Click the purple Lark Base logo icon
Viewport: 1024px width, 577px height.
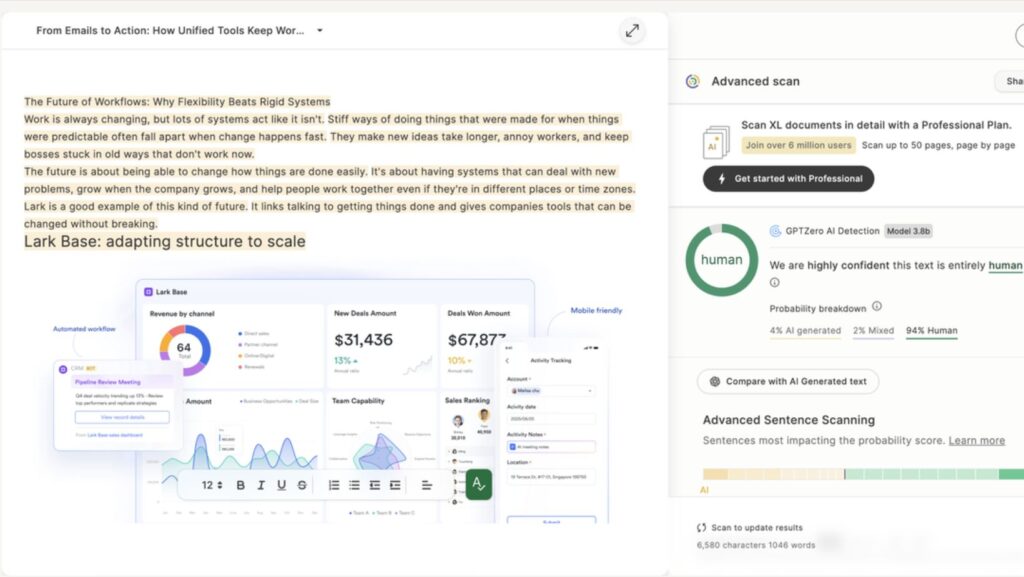[148, 292]
